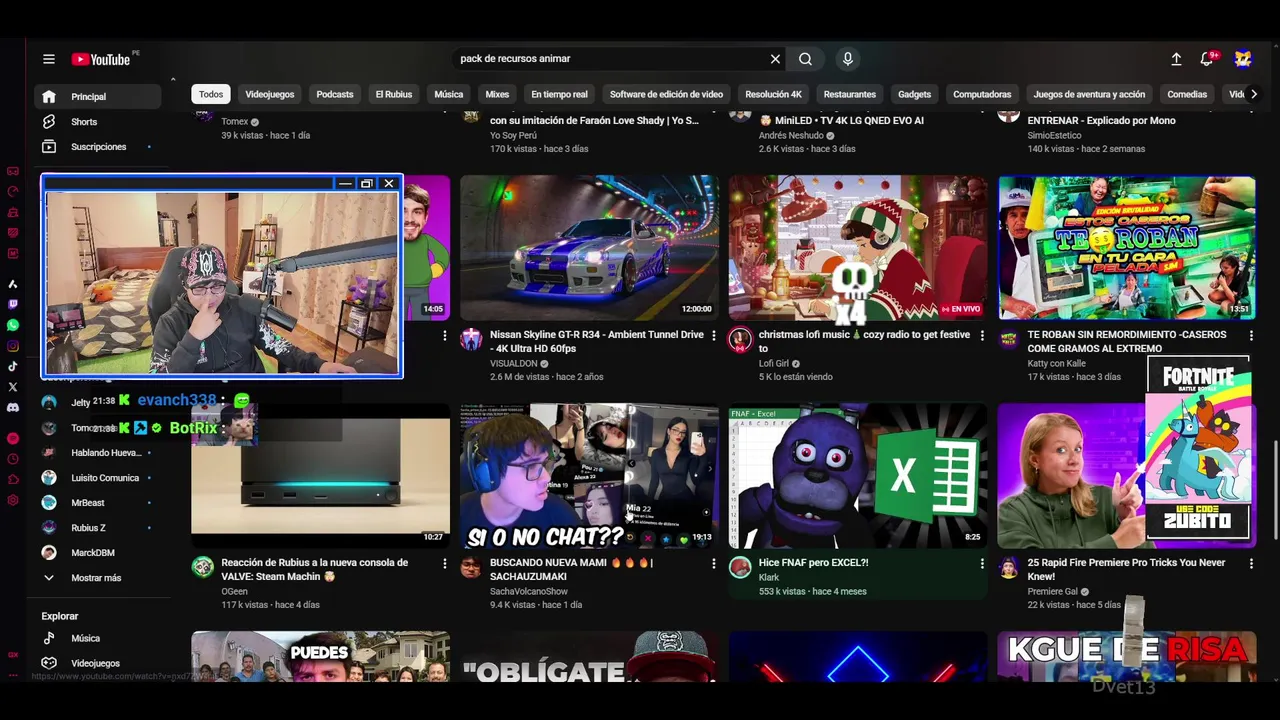Open X in the browser sidebar
This screenshot has width=1280, height=720.
point(13,387)
